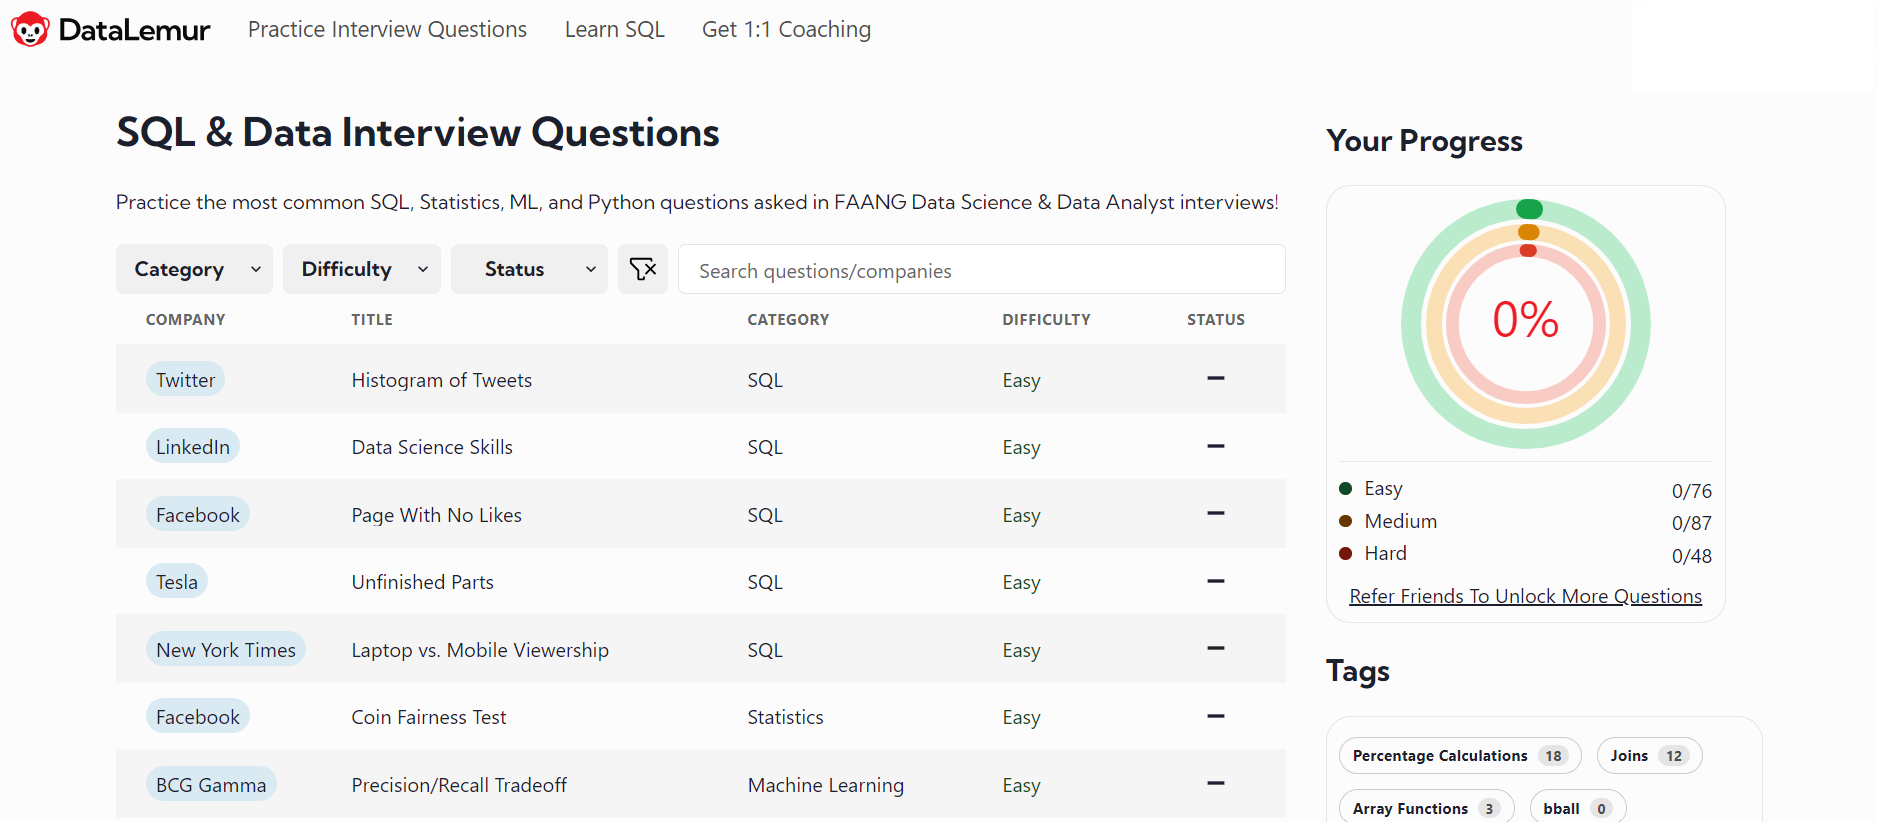Image resolution: width=1894 pixels, height=822 pixels.
Task: Click the status dash for Page With No Likes
Action: click(1215, 513)
